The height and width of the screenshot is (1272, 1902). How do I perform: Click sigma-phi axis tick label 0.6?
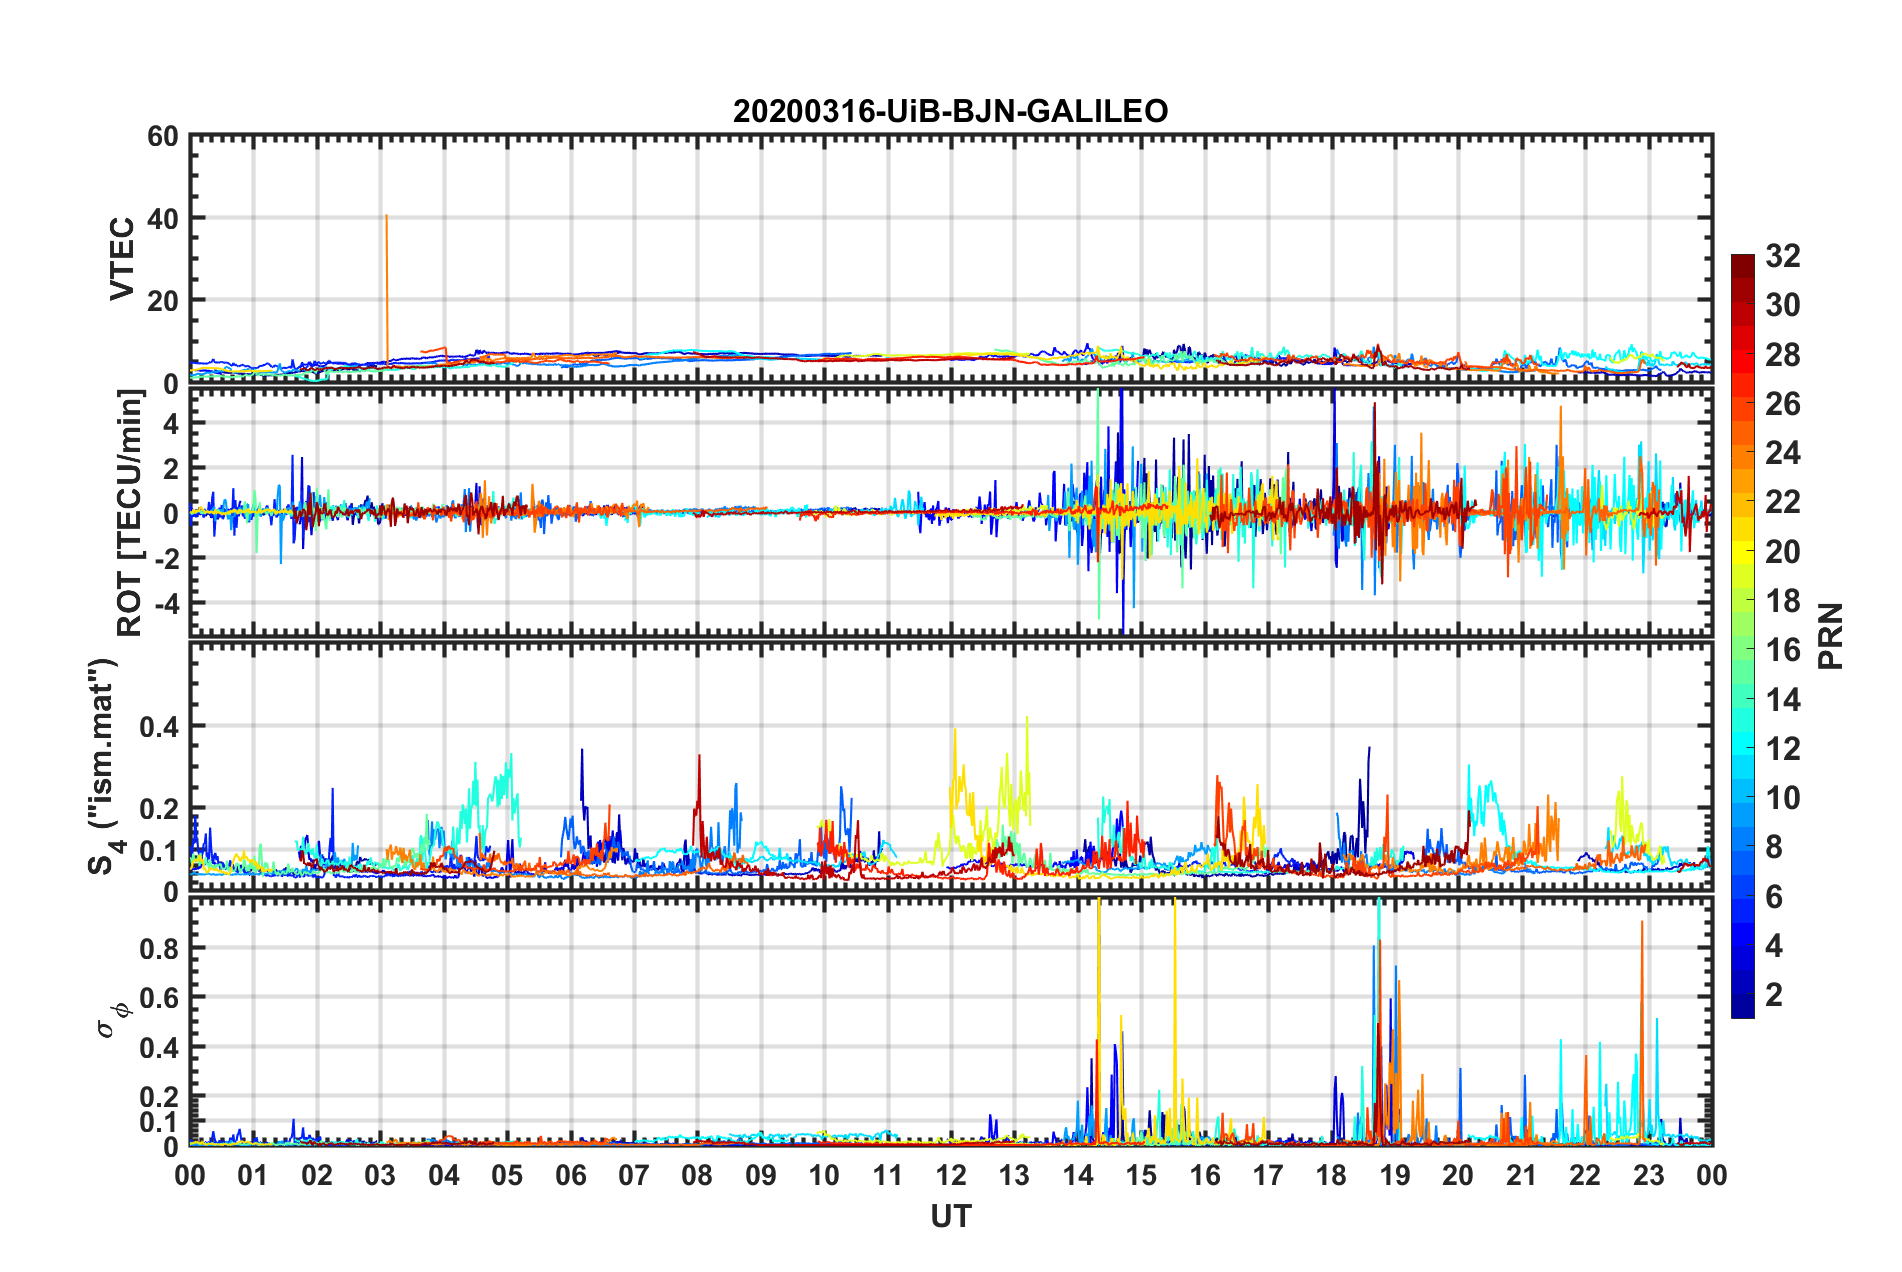pos(160,998)
